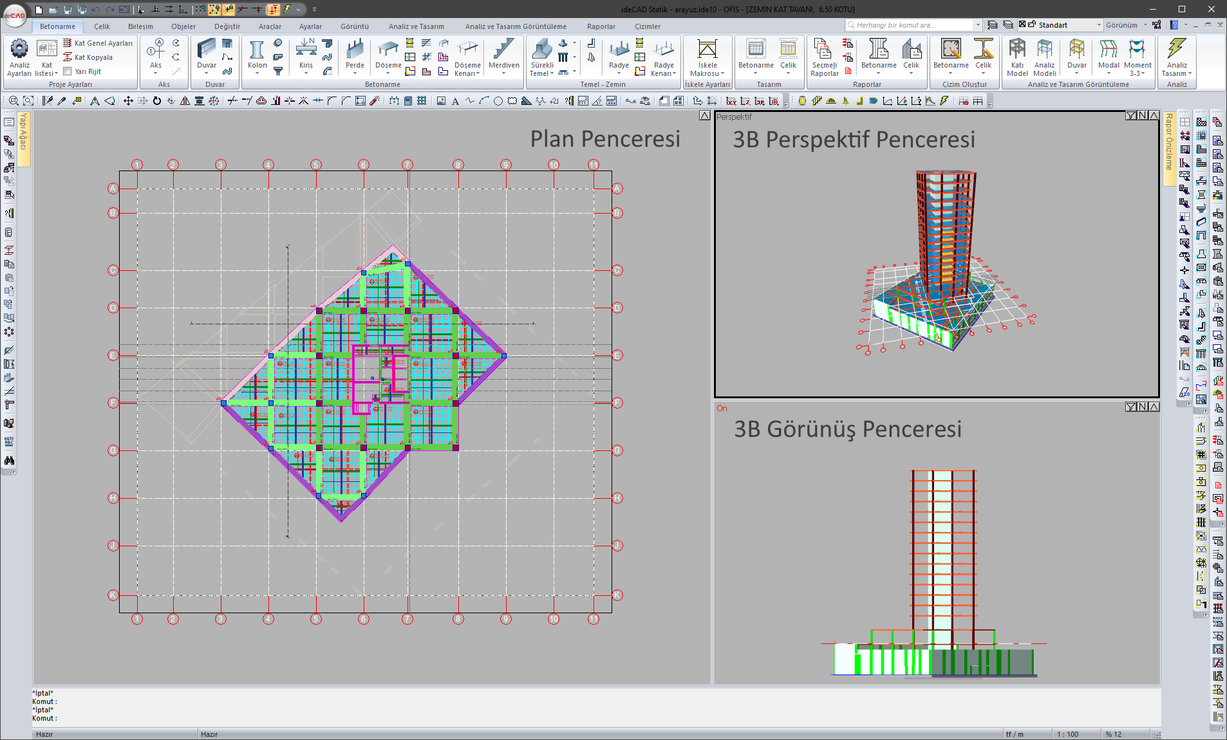1227x740 pixels.
Task: Switch to the Çelik ribbon tab
Action: [102, 27]
